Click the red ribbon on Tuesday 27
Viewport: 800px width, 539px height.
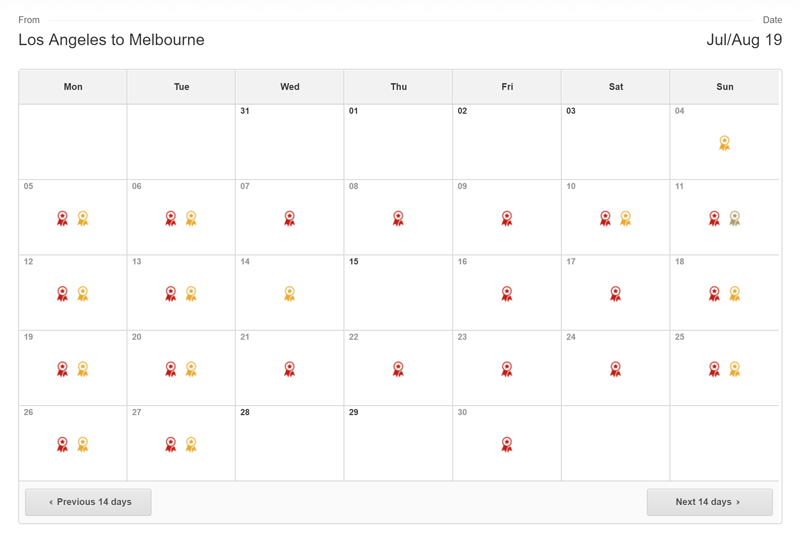click(x=171, y=444)
